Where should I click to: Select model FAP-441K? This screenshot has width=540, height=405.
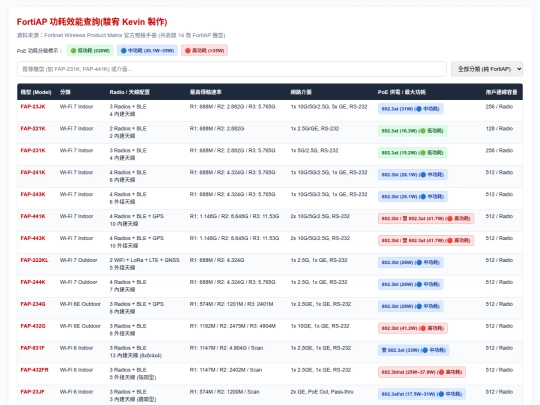coord(33,216)
